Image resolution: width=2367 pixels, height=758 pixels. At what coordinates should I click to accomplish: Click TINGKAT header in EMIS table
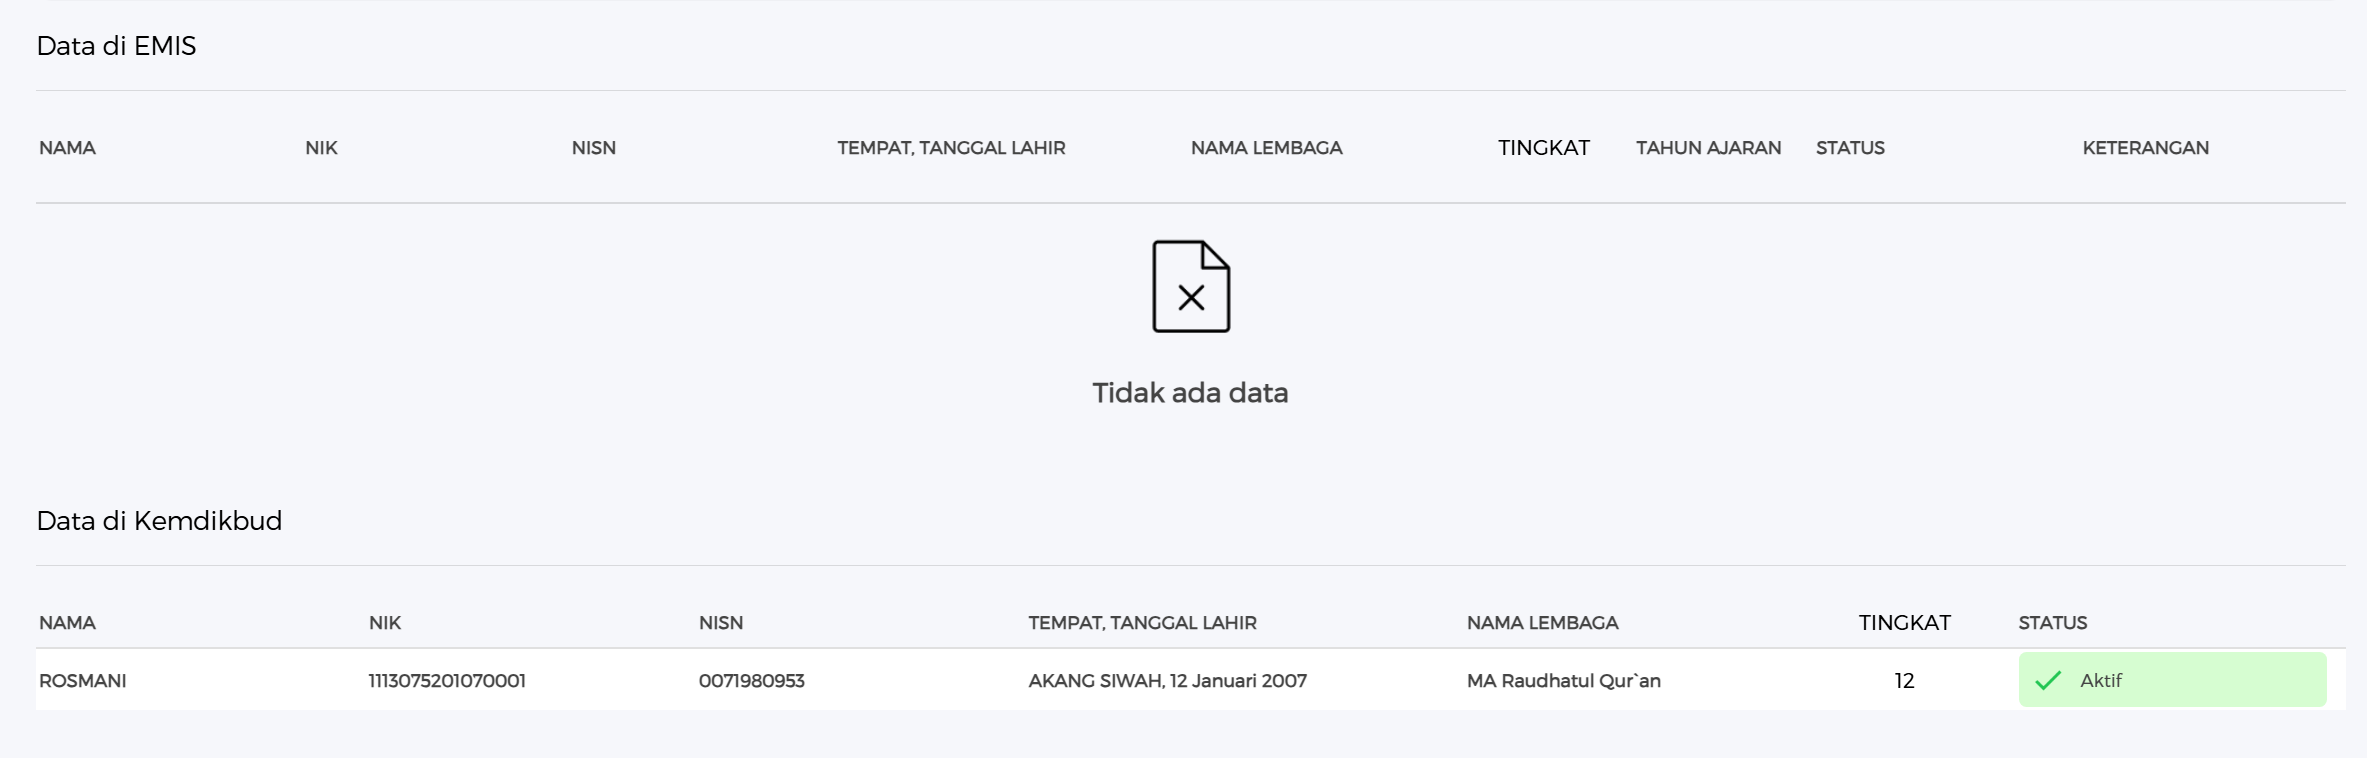(1543, 148)
